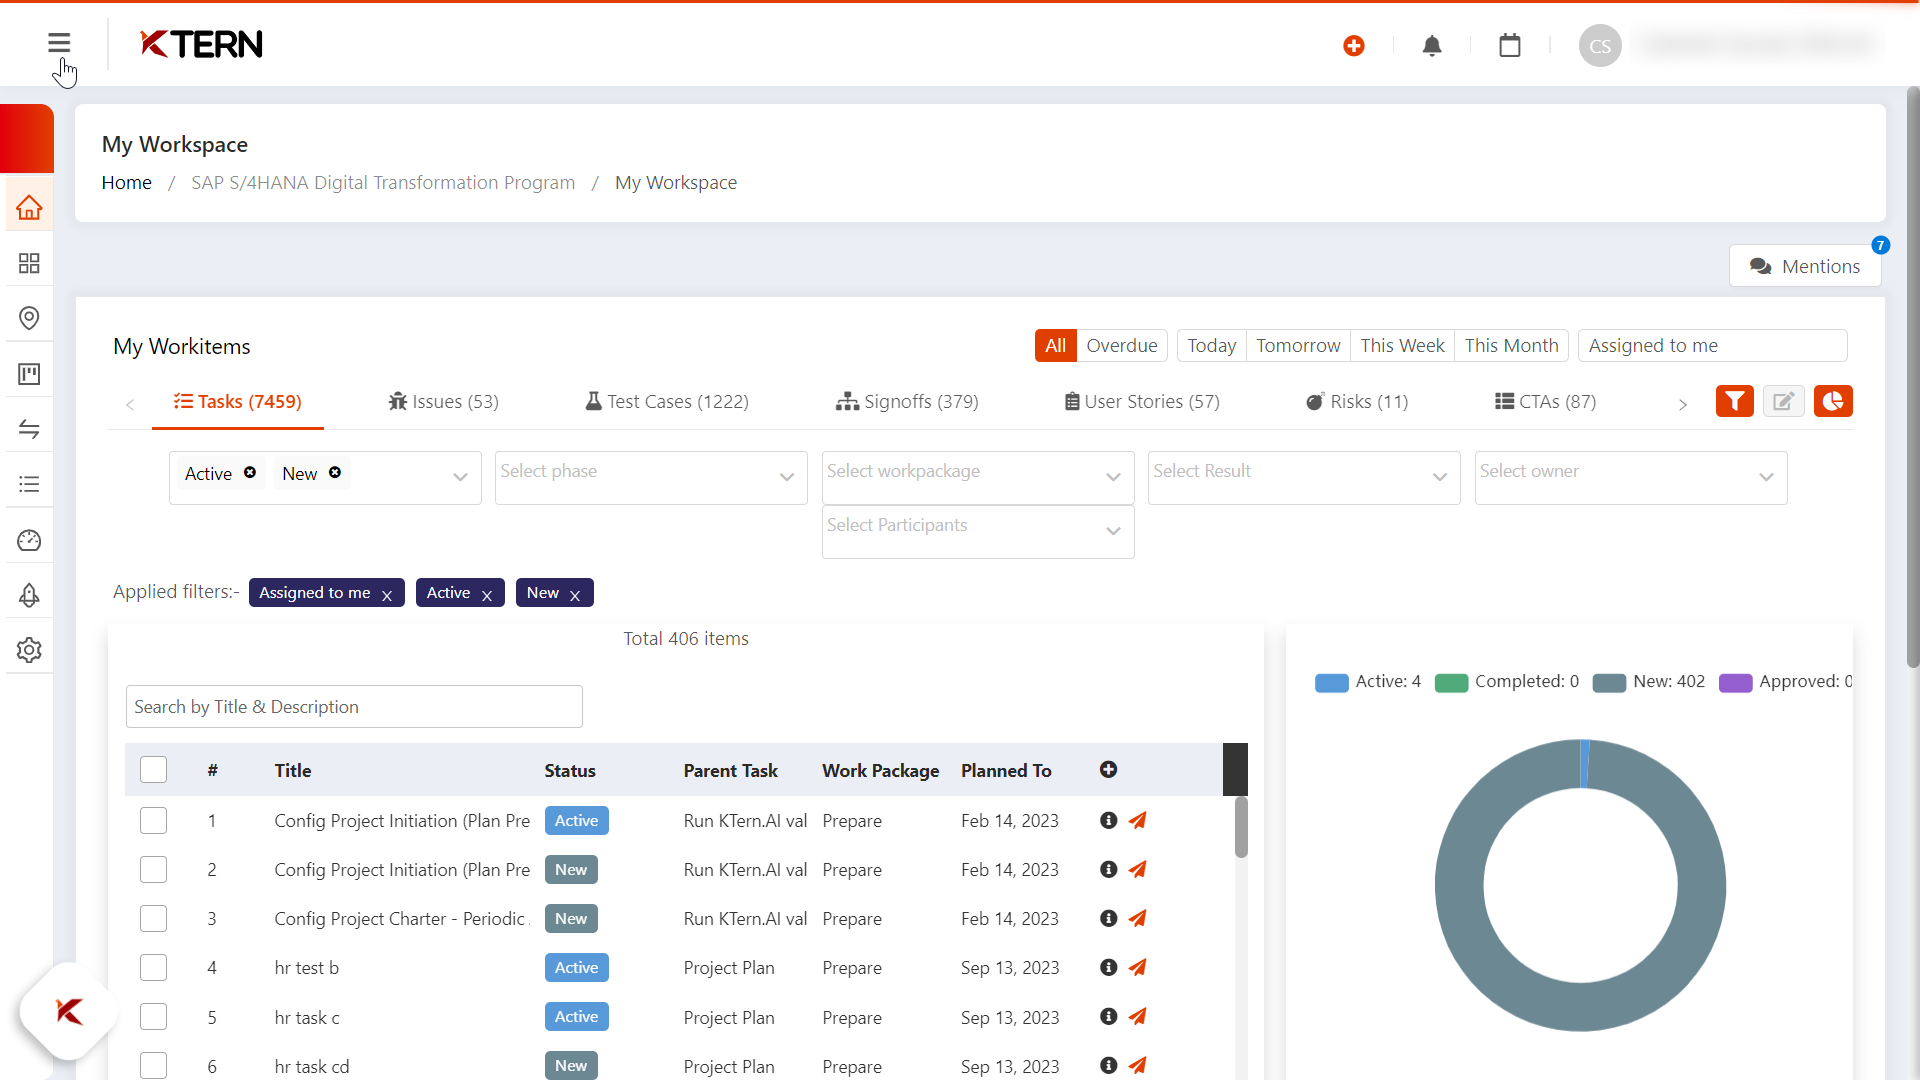This screenshot has height=1080, width=1920.
Task: Click the Home breadcrumb link
Action: [x=126, y=182]
